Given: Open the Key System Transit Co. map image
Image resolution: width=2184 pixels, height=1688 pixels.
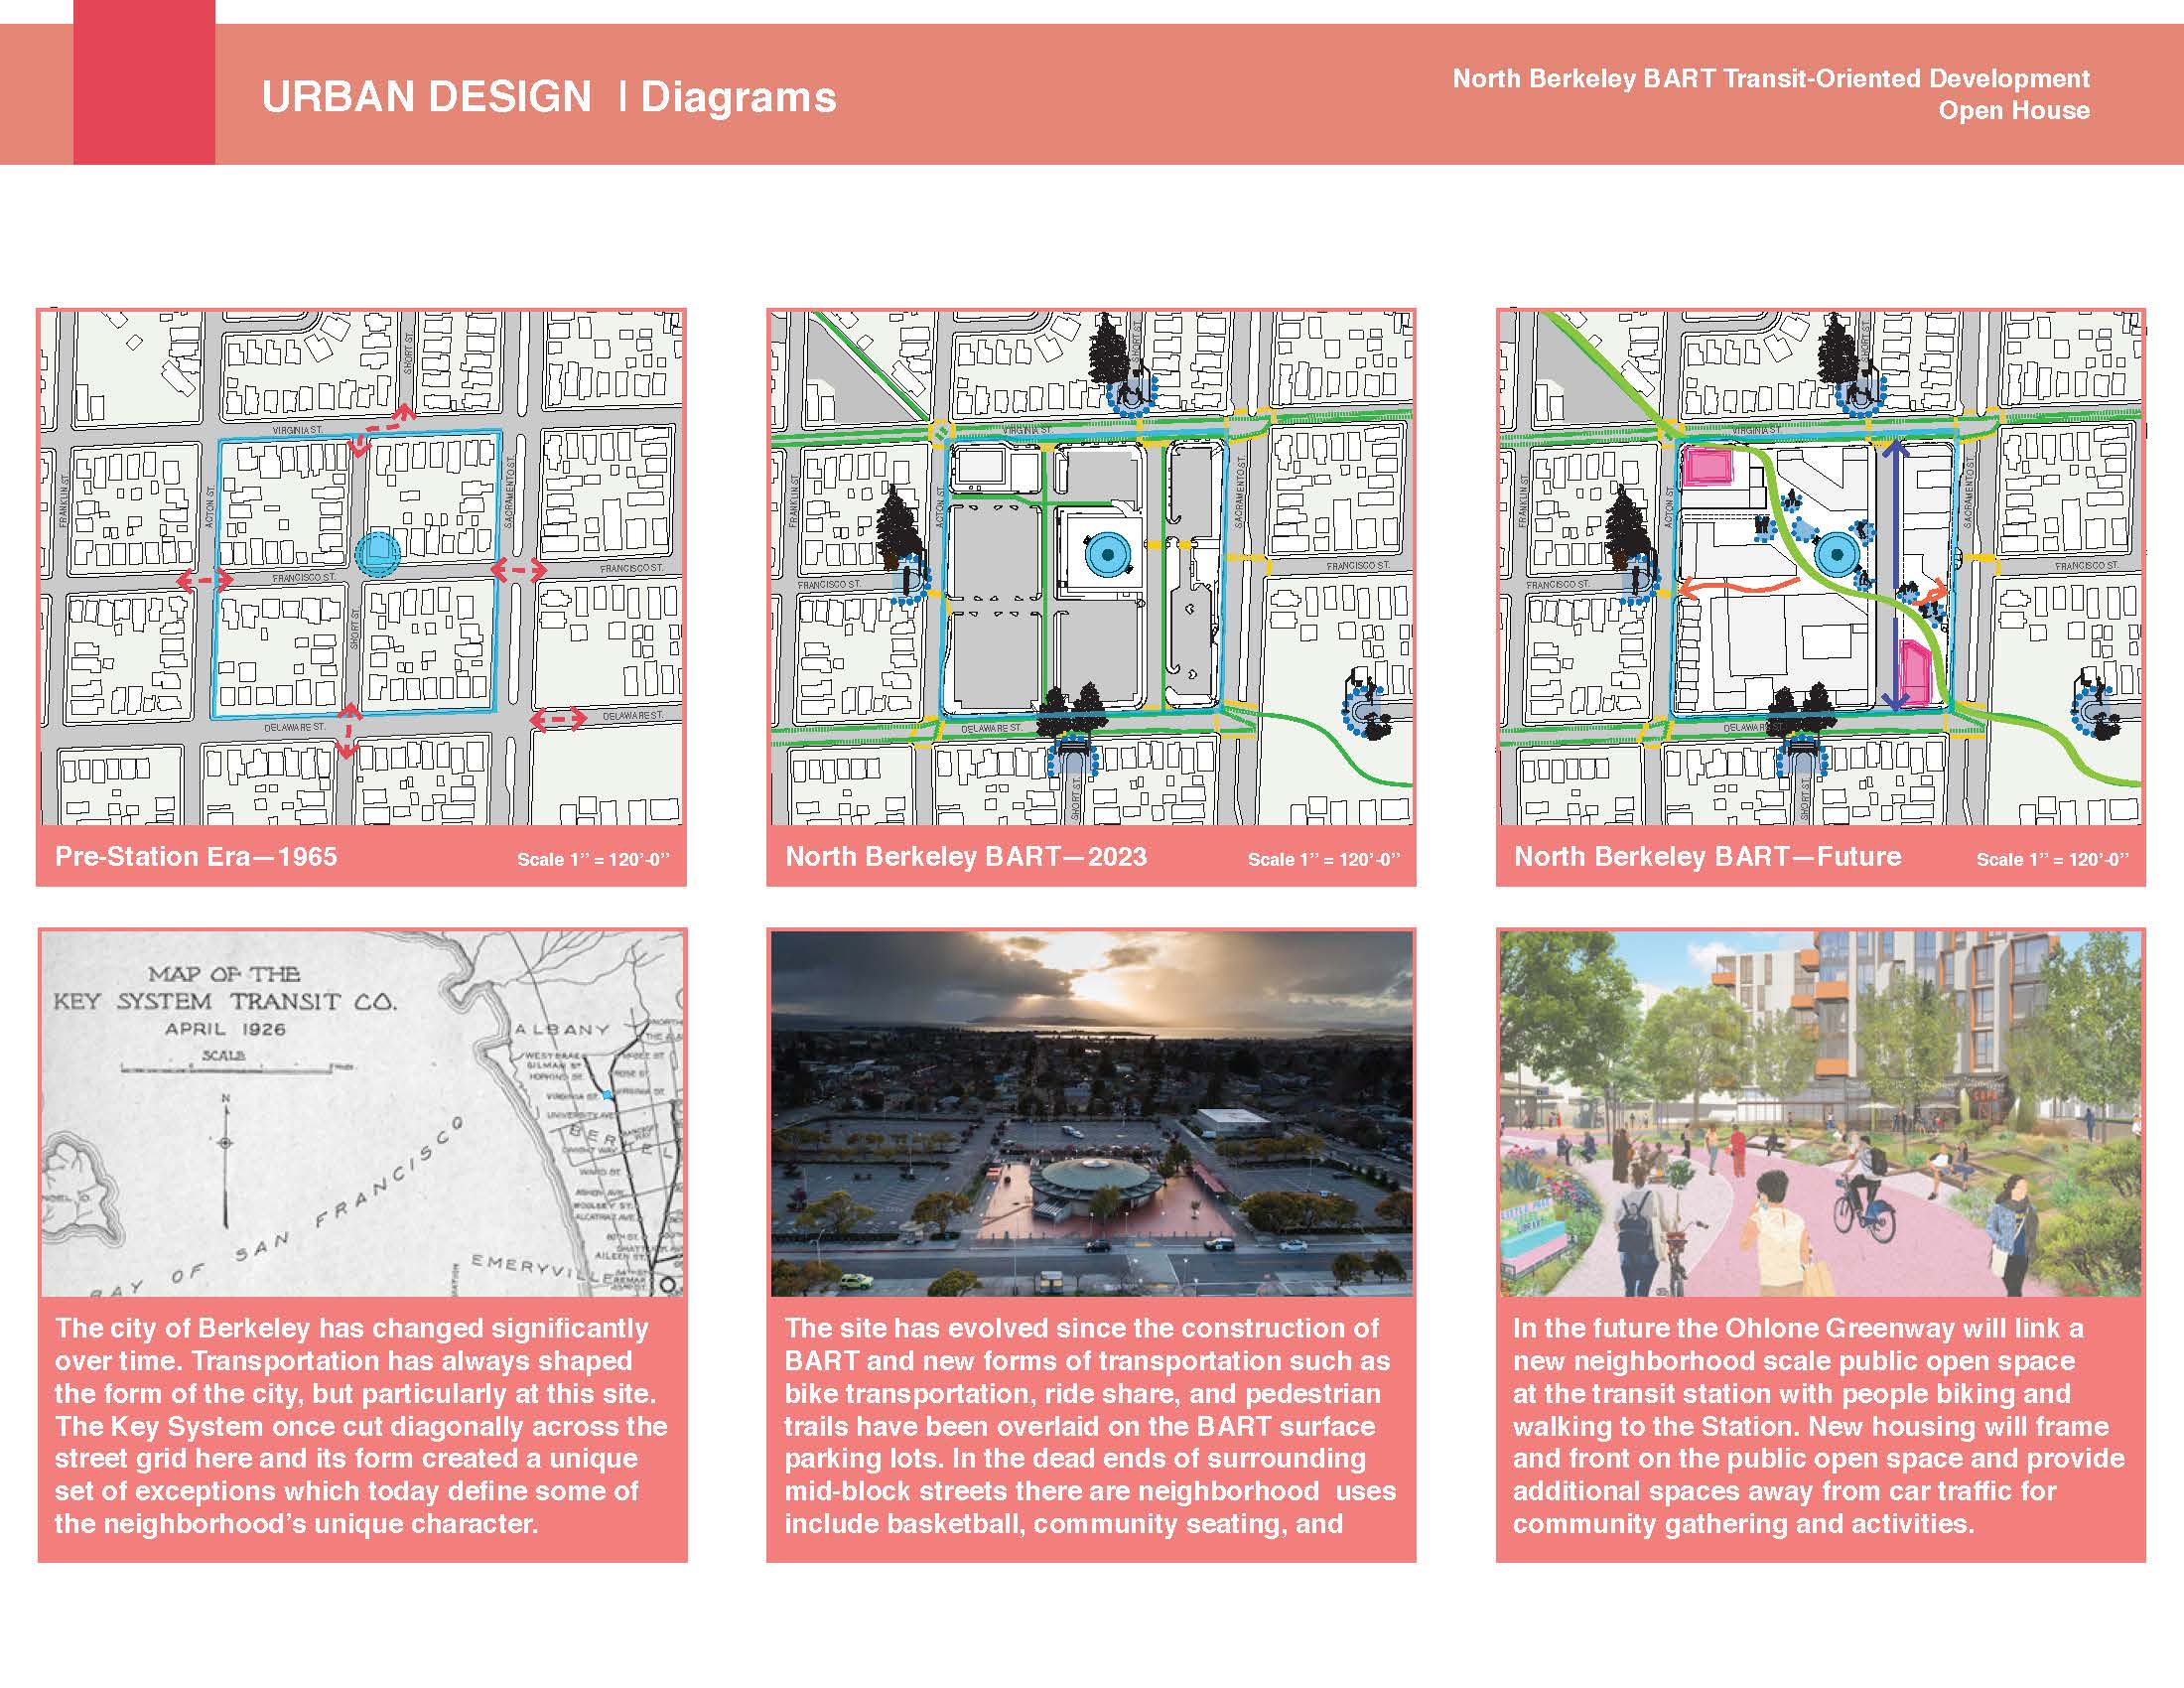Looking at the screenshot, I should 362,1113.
